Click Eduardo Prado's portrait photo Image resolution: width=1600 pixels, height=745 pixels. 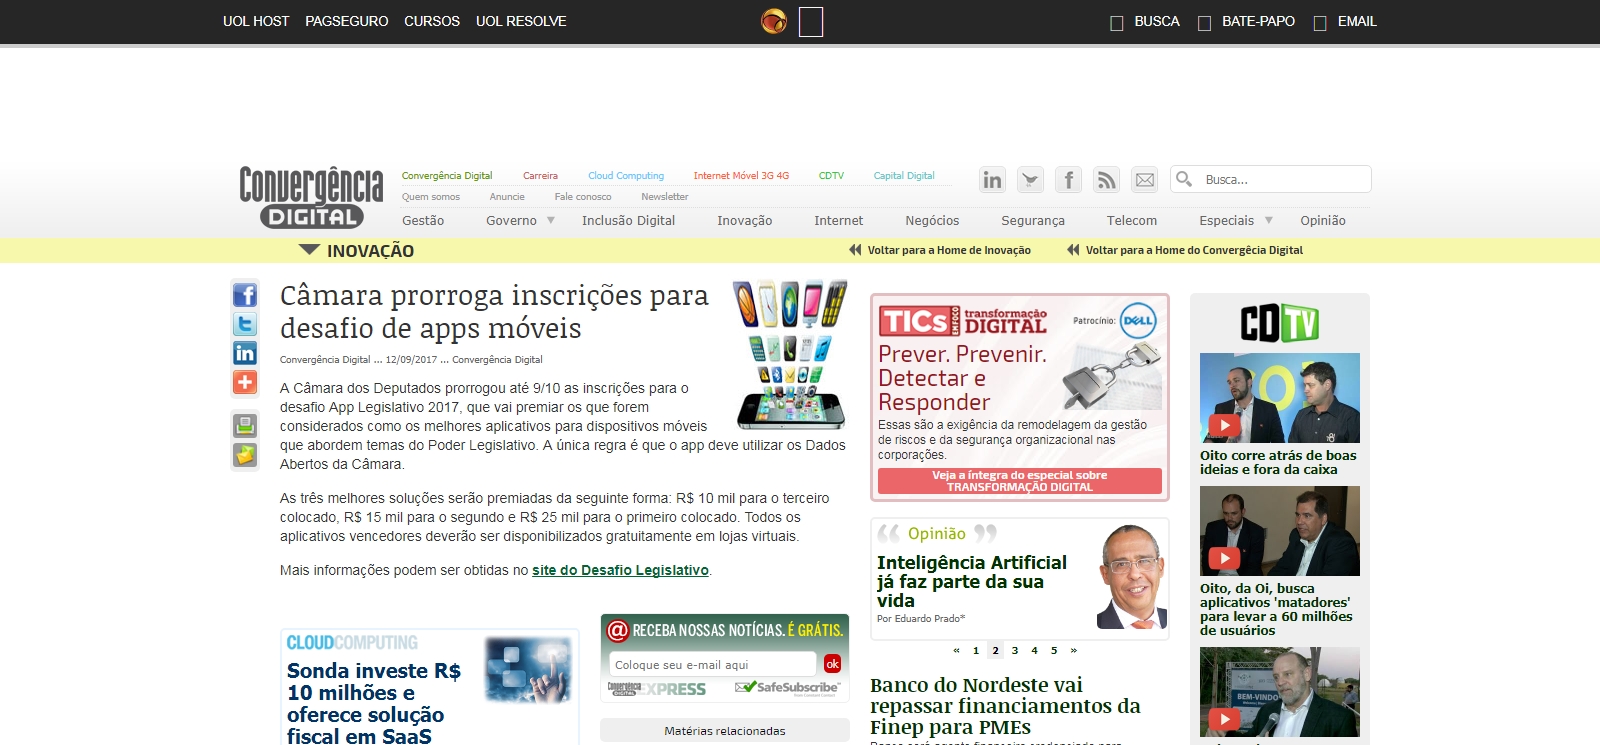1132,577
